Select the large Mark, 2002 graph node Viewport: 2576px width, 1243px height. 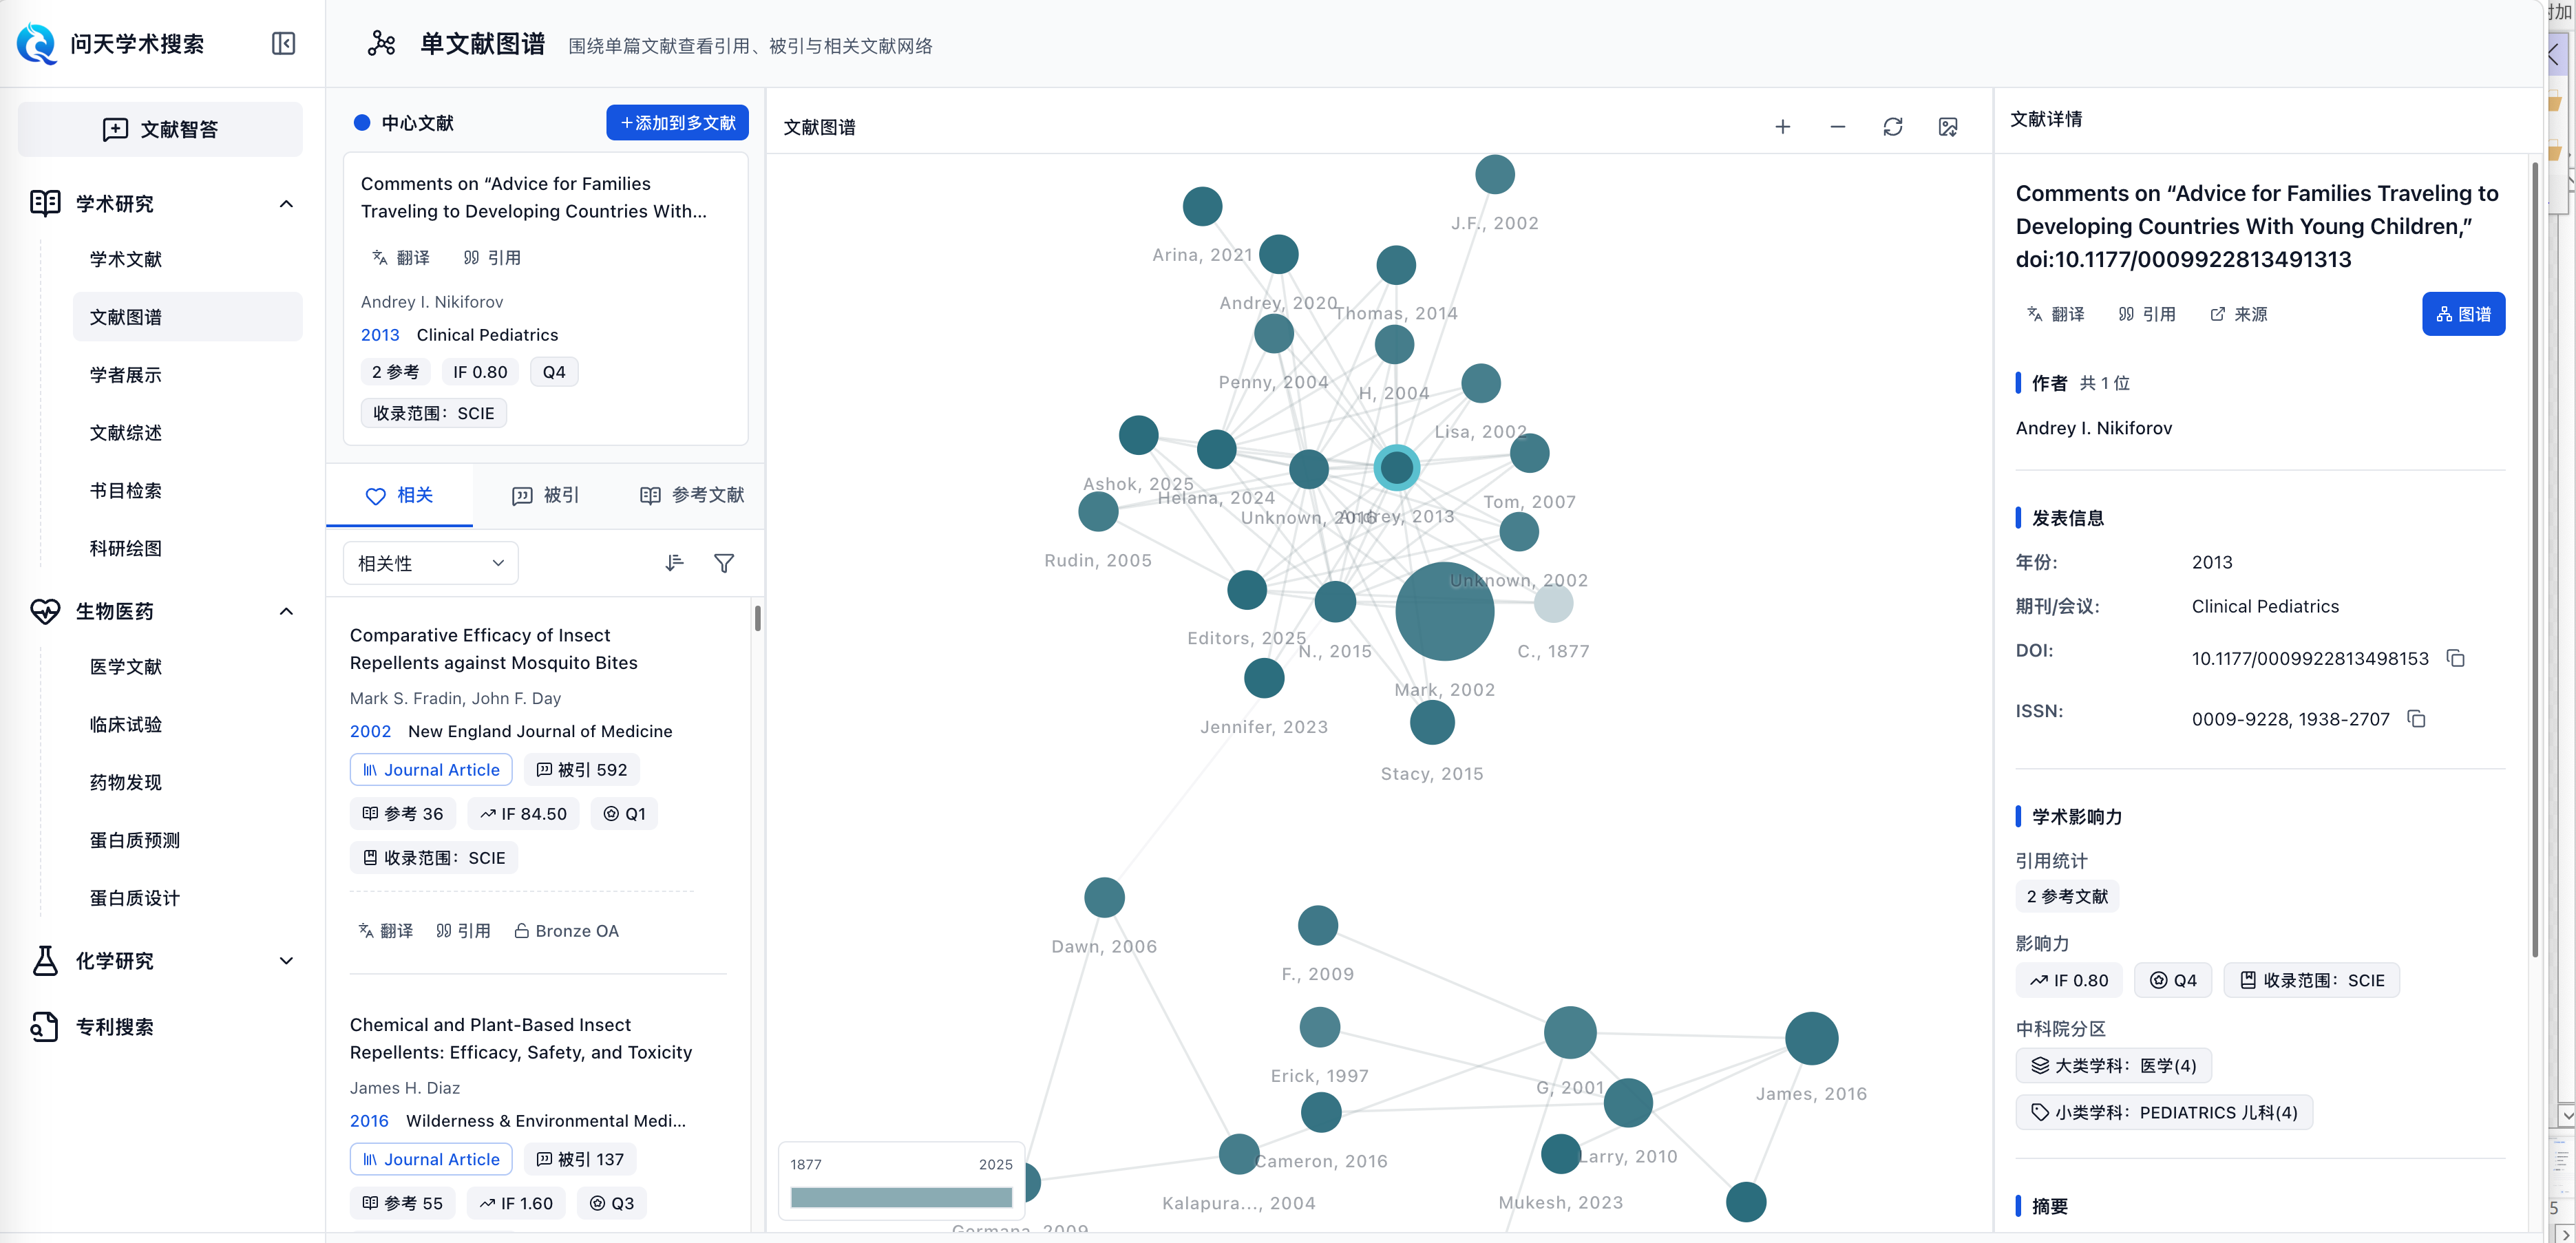[x=1444, y=611]
